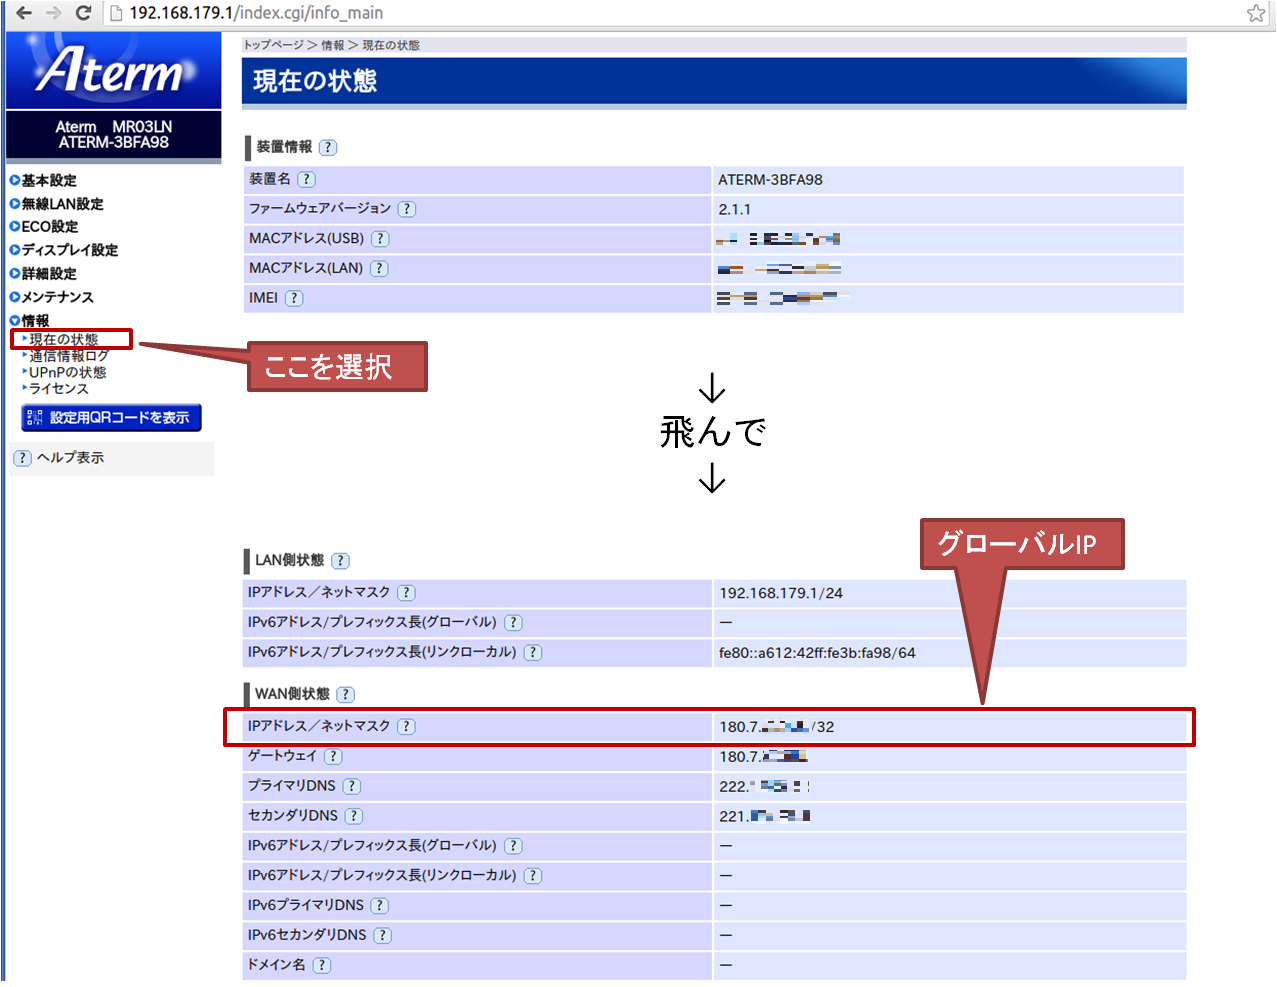Click the Aterm logo
The height and width of the screenshot is (987, 1277).
tap(113, 70)
